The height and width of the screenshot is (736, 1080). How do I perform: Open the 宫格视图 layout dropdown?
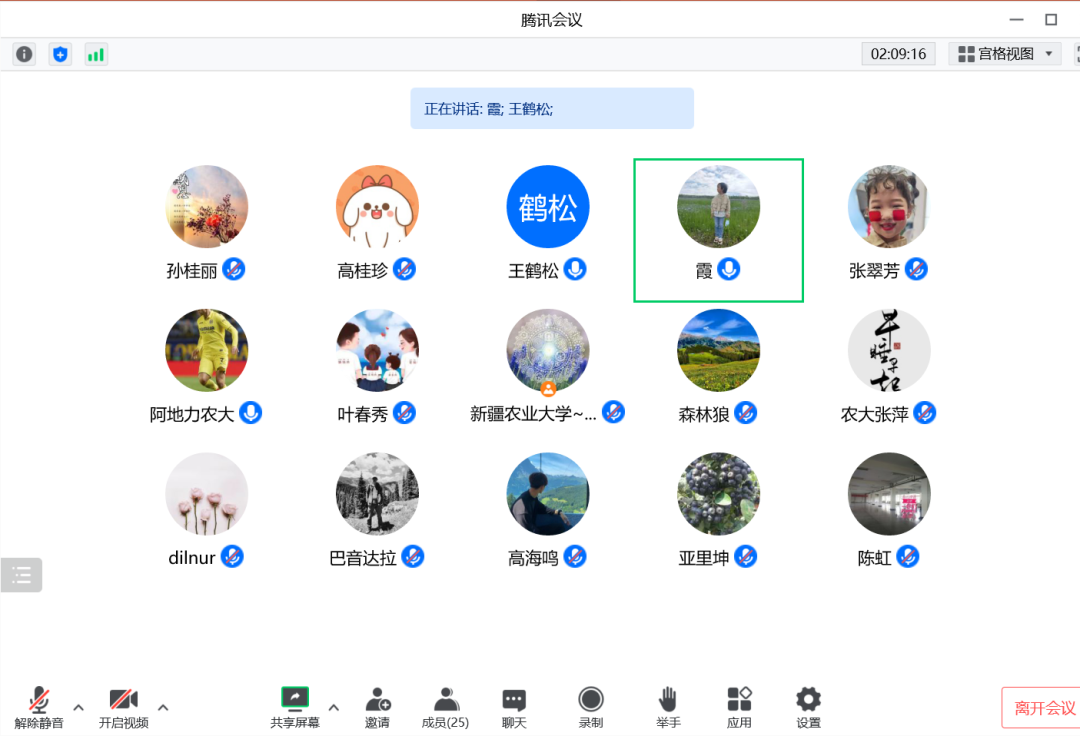(x=1004, y=54)
